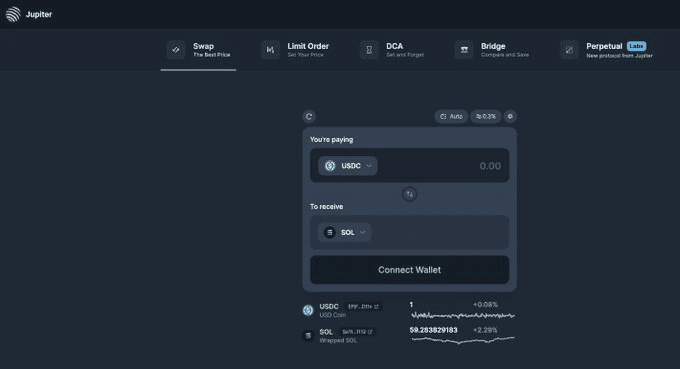Click the paying amount 0.00 field

[490, 166]
